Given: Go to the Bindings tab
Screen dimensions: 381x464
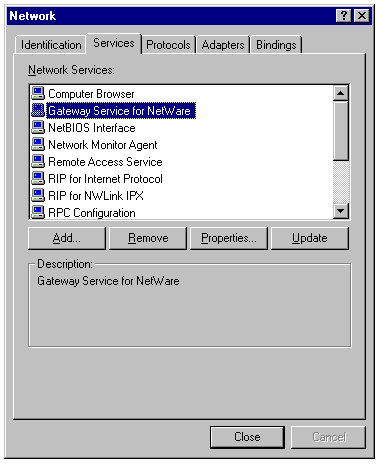Looking at the screenshot, I should pos(276,45).
